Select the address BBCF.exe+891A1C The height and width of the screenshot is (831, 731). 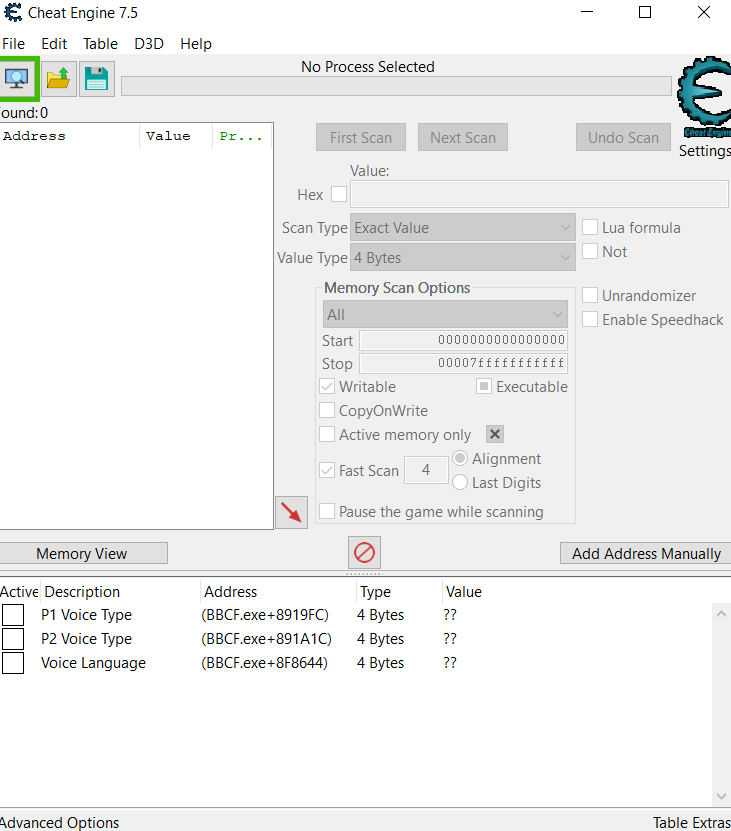pos(266,639)
